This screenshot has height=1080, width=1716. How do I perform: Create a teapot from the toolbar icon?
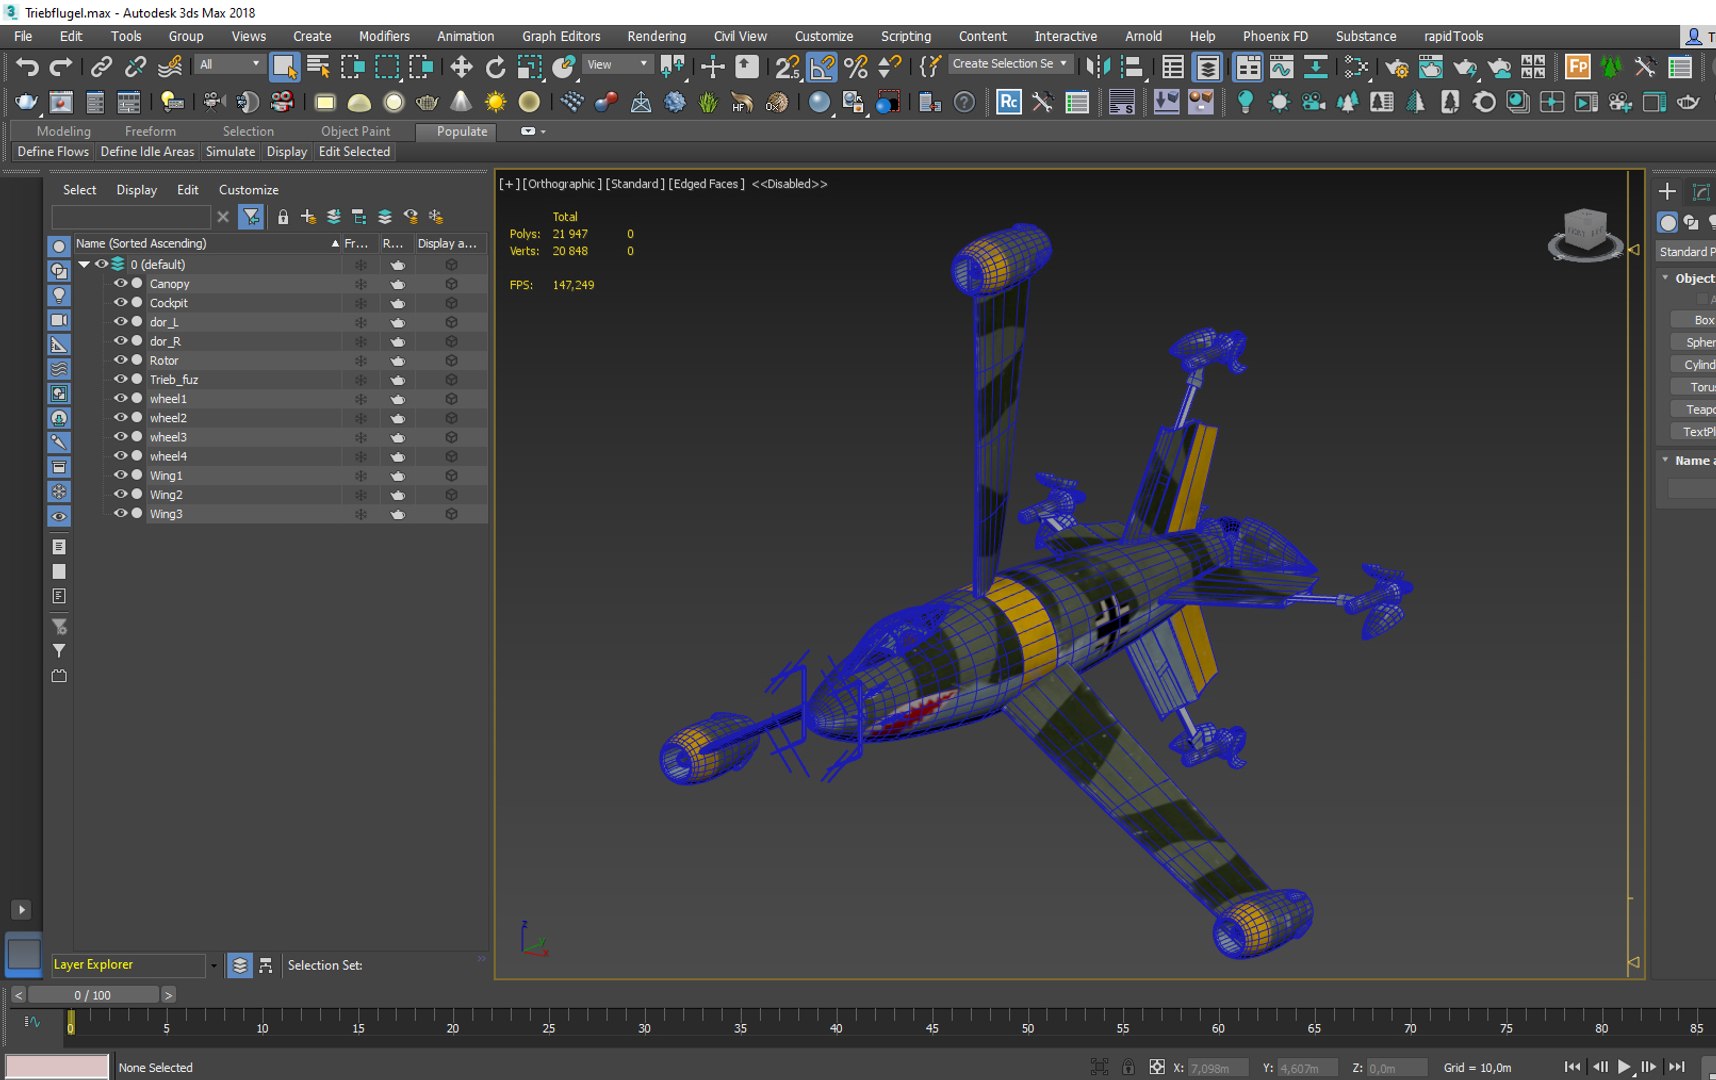[427, 102]
